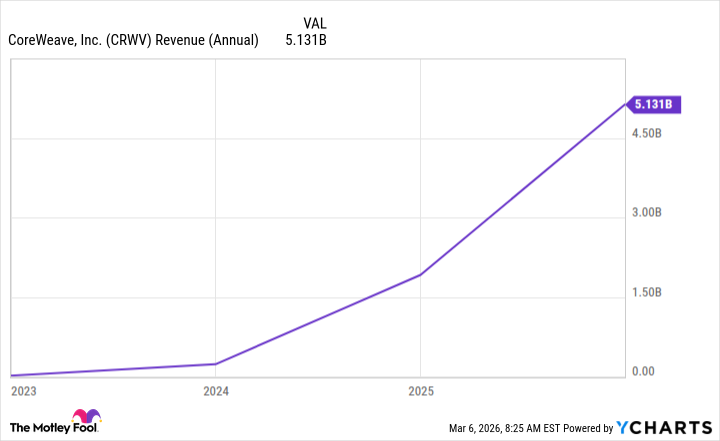Click the 5.131B value under VAL

point(306,41)
